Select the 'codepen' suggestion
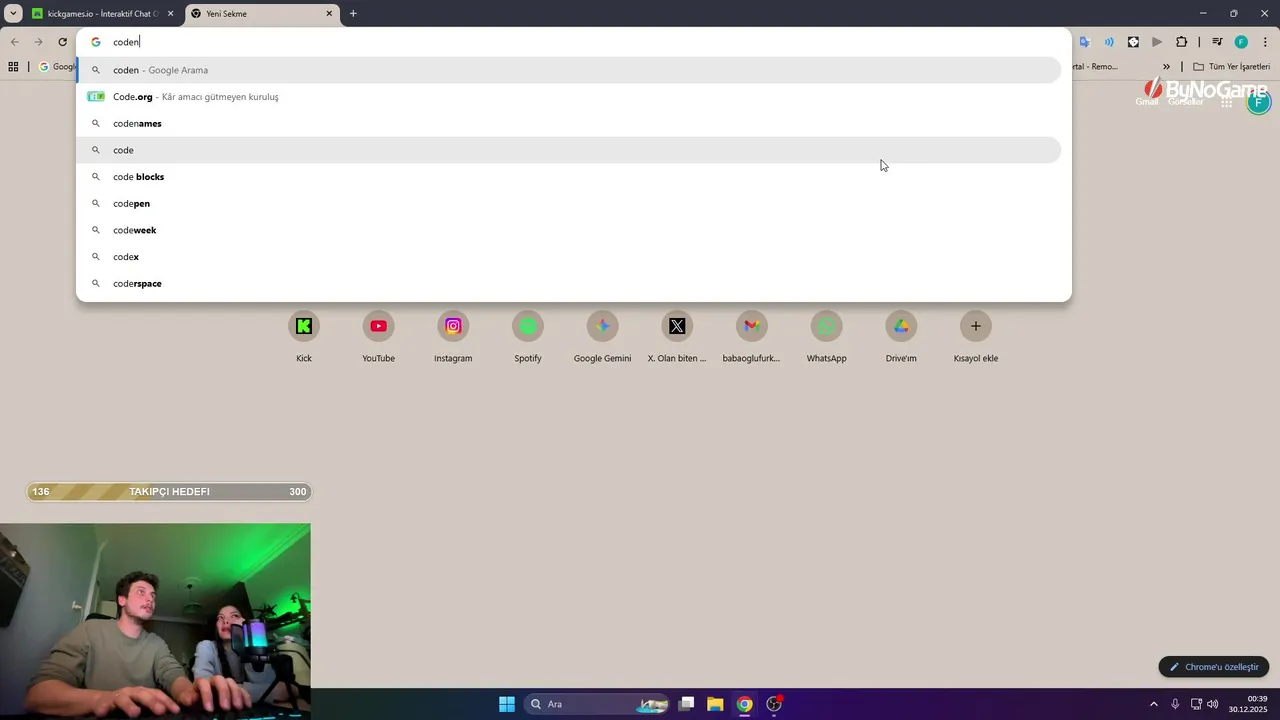This screenshot has height=720, width=1280. 568,203
